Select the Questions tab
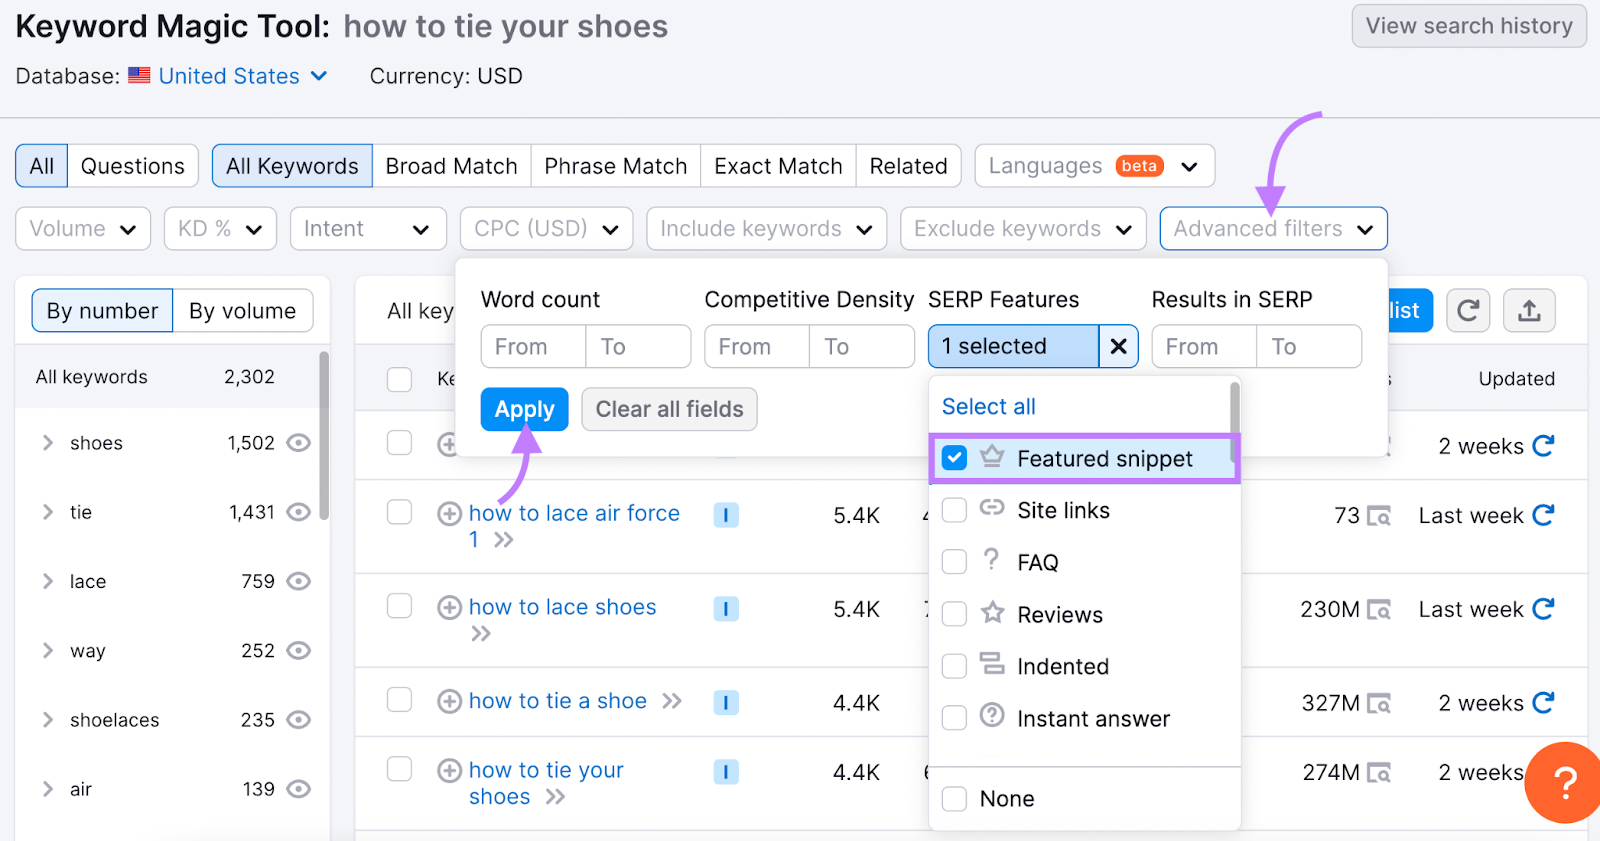This screenshot has height=841, width=1600. (132, 166)
